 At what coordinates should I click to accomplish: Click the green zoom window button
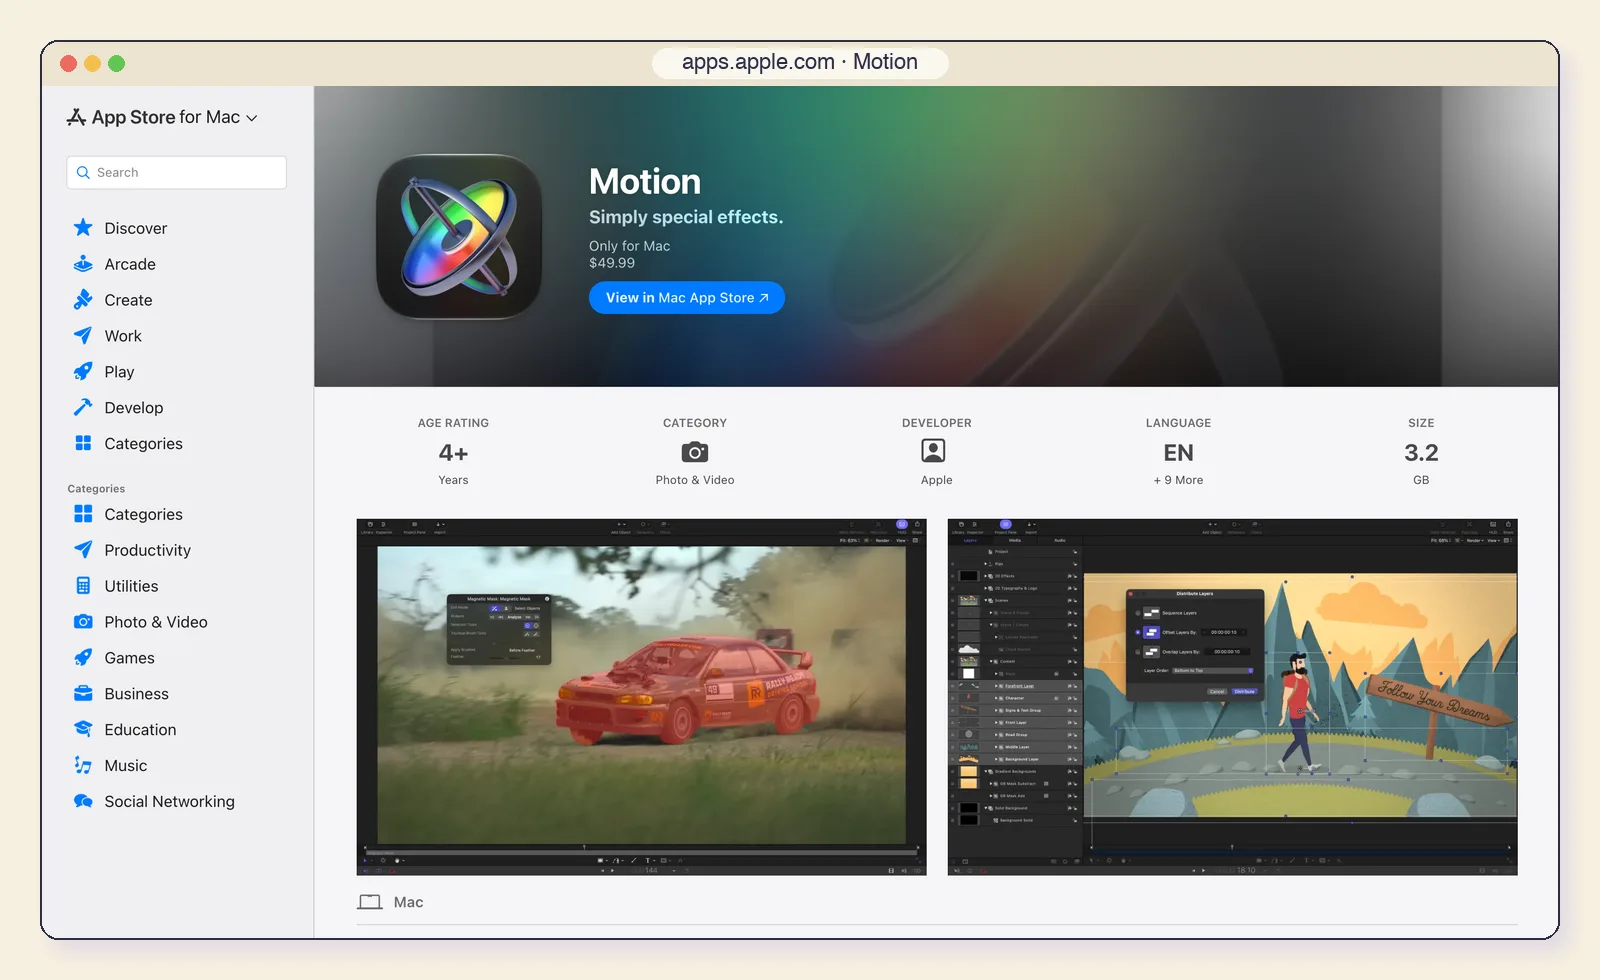(x=116, y=63)
